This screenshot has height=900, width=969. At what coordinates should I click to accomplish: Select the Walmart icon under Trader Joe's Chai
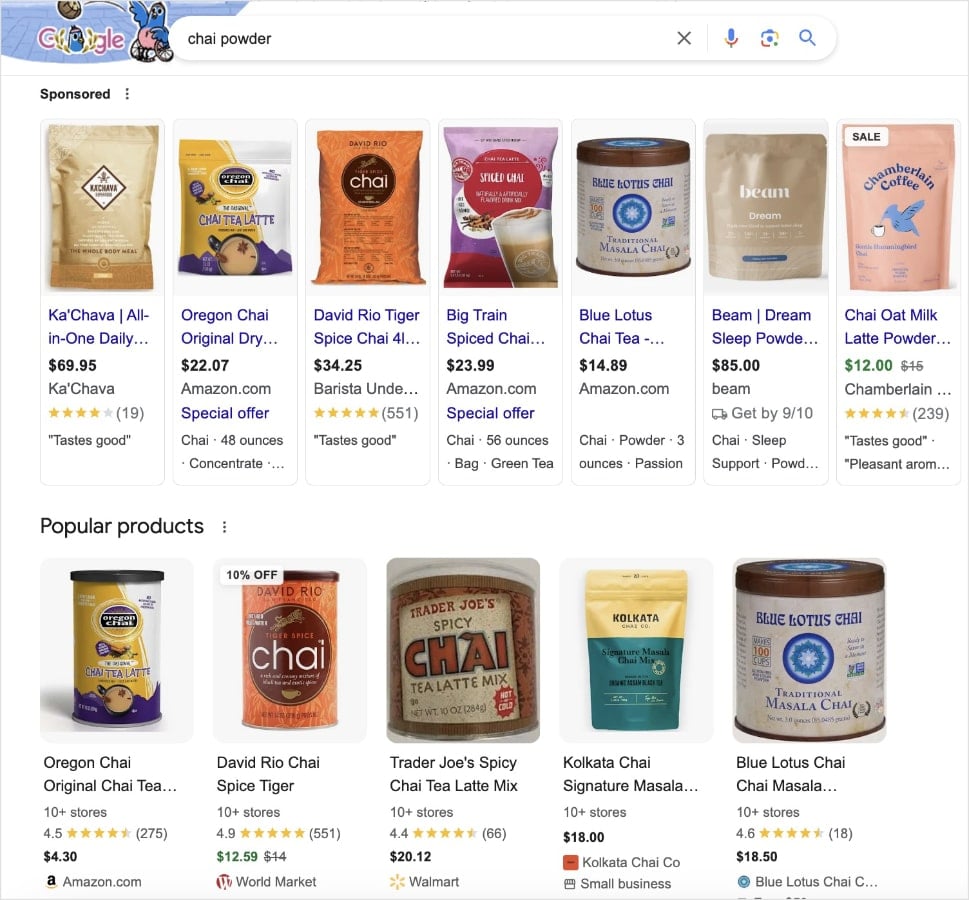(396, 884)
